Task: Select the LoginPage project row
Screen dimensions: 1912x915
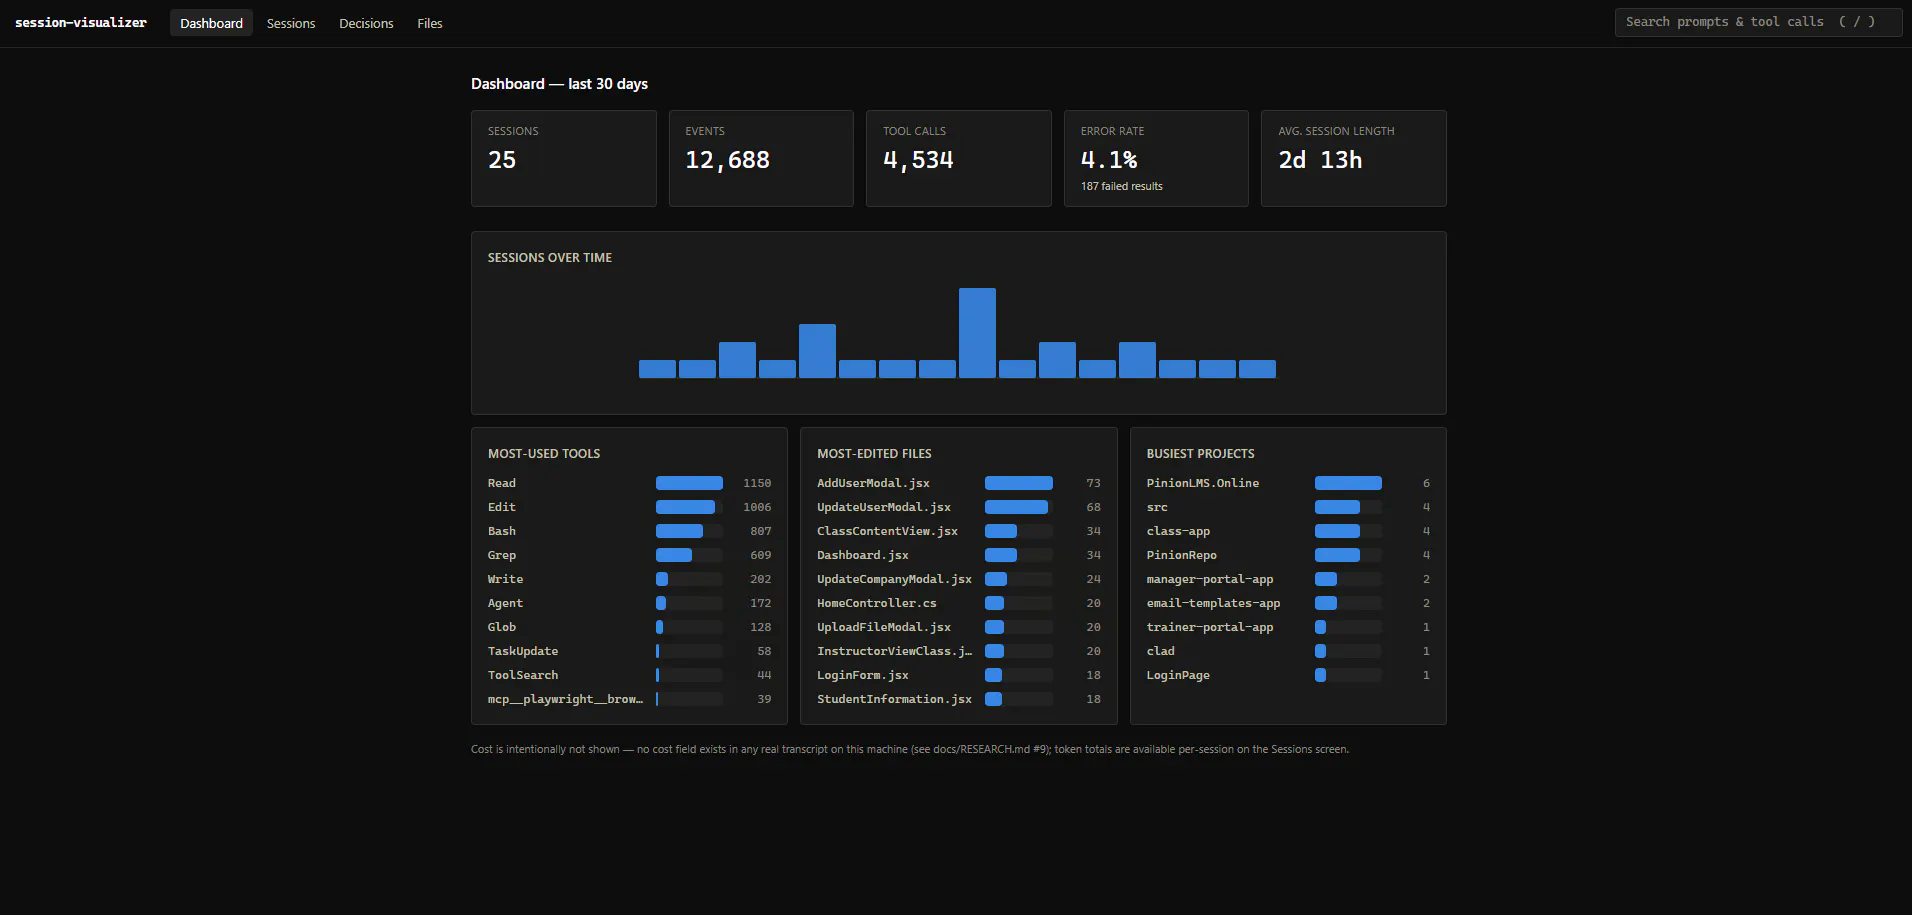Action: [x=1288, y=675]
